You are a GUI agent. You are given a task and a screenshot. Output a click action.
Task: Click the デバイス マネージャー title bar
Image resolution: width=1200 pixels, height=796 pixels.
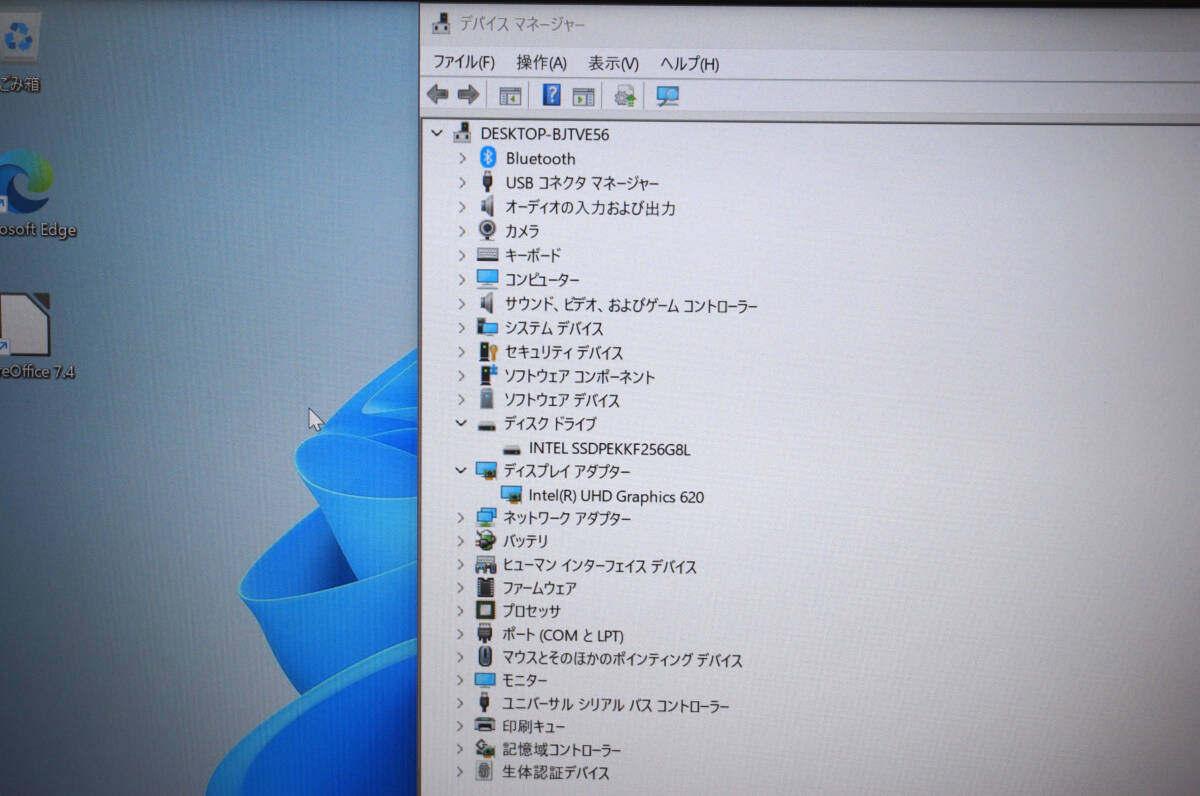tap(810, 24)
